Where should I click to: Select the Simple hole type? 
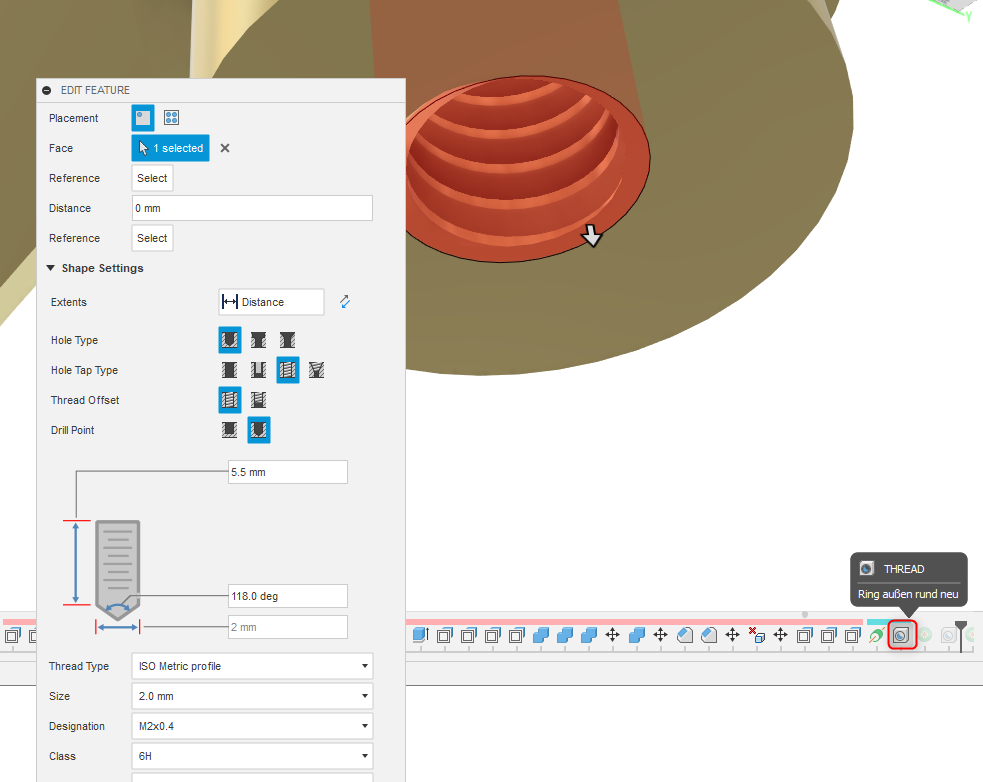click(x=229, y=340)
